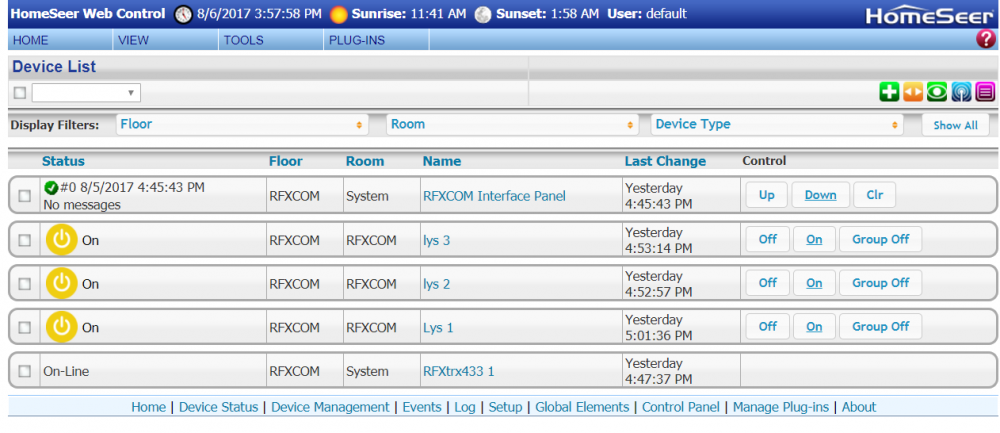Image resolution: width=1000 pixels, height=433 pixels.
Task: Sort devices by the Last Change column header
Action: tap(665, 161)
